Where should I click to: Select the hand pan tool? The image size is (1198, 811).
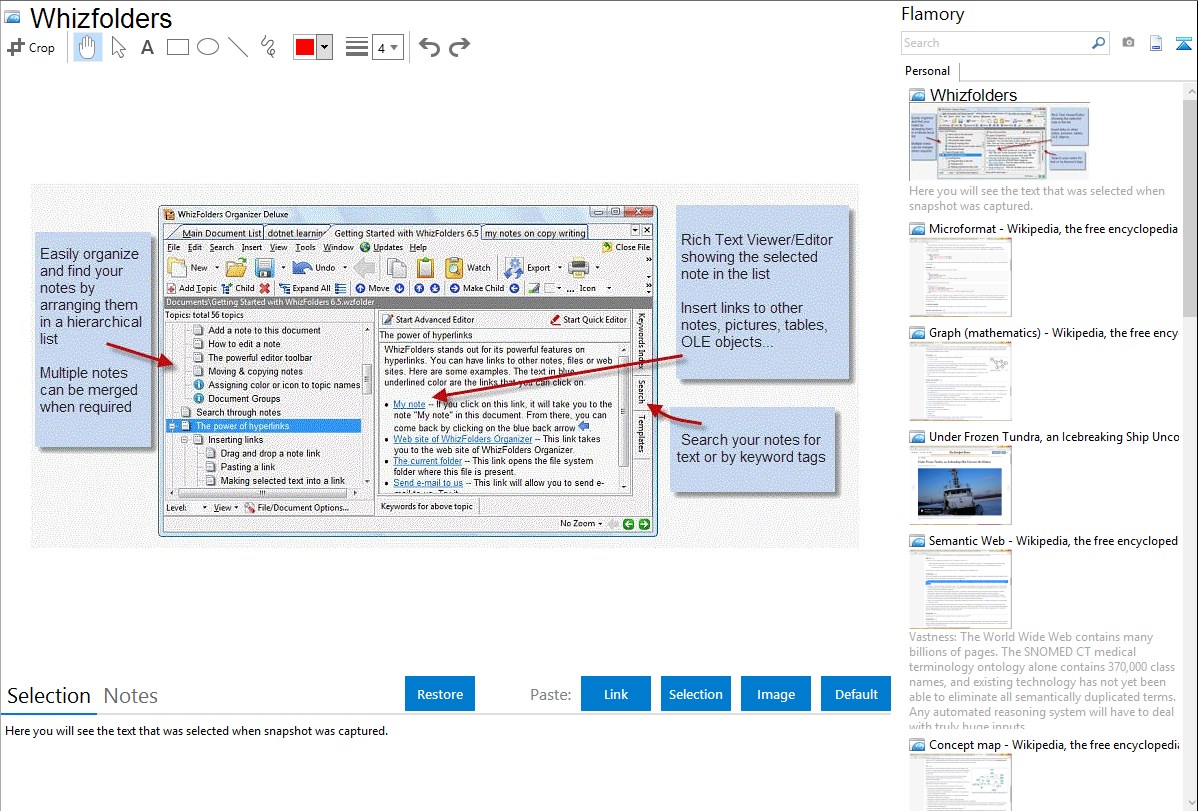pyautogui.click(x=87, y=47)
